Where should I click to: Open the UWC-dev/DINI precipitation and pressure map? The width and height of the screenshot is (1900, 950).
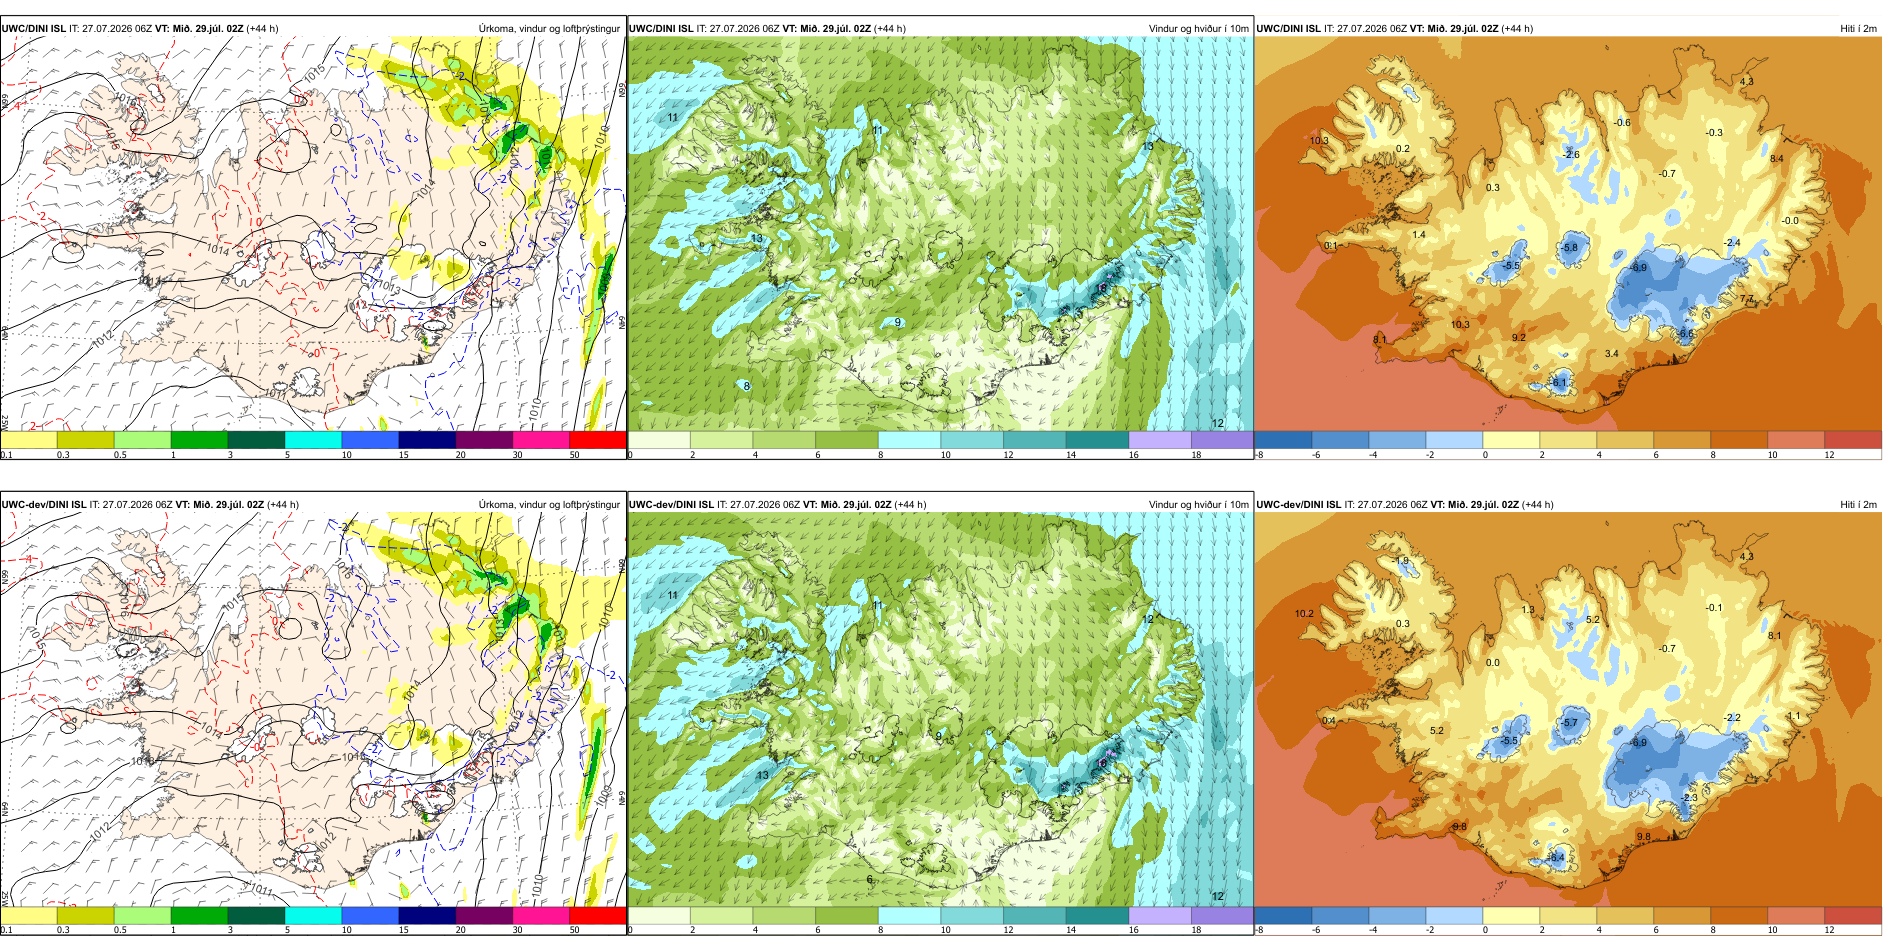[313, 710]
